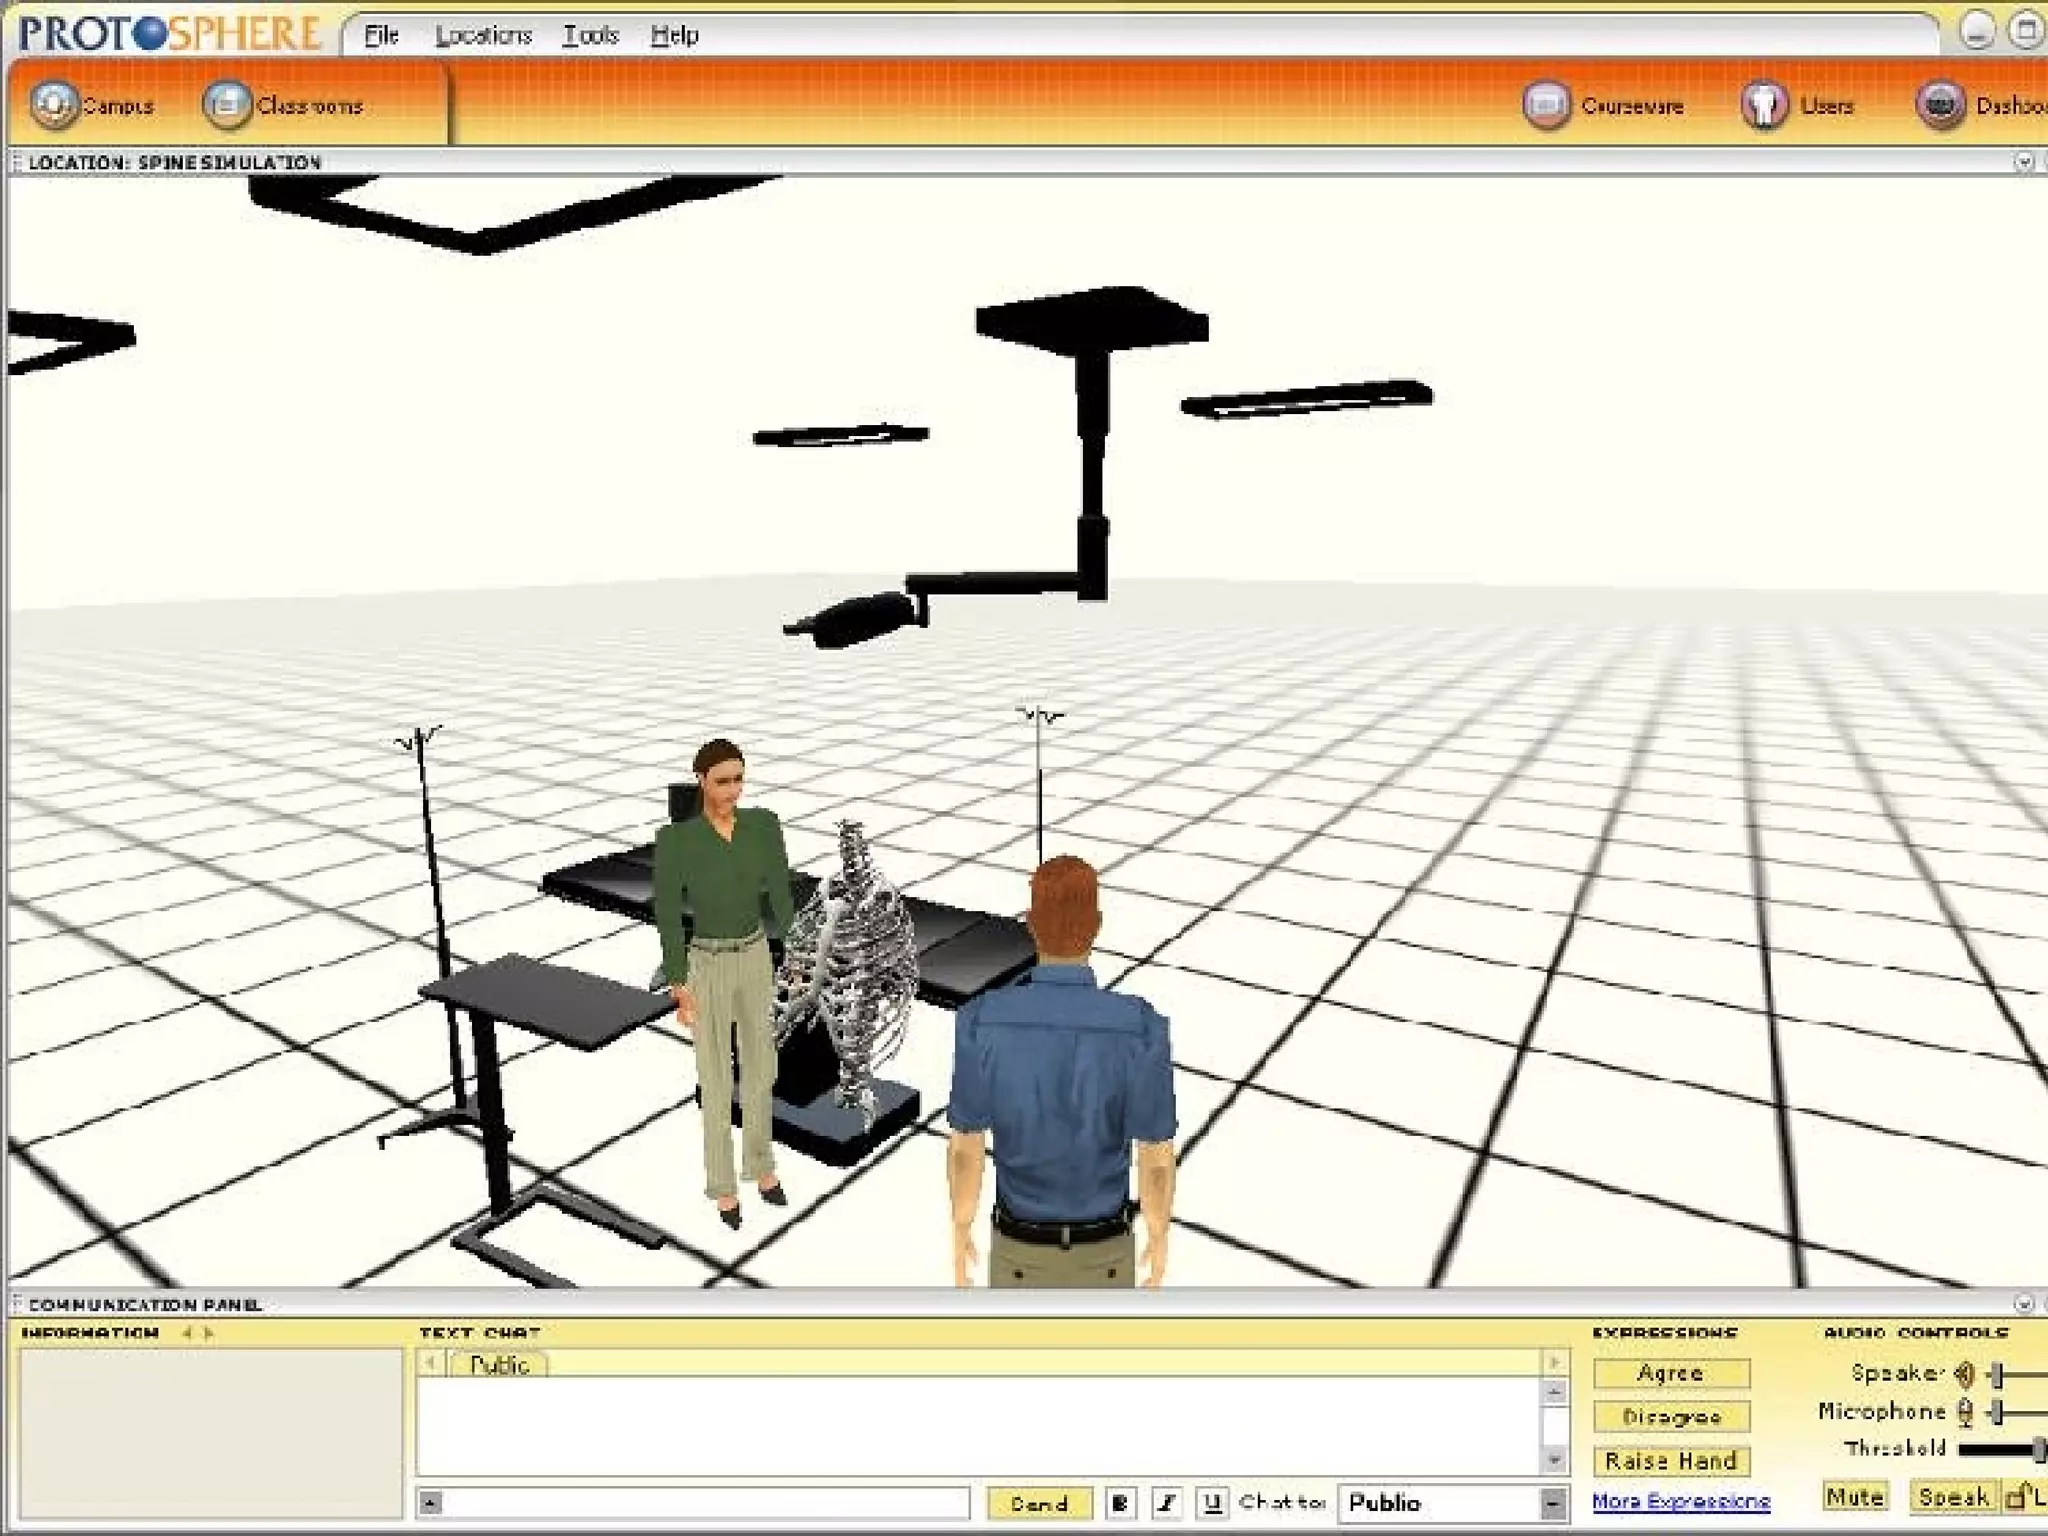Click the speaker volume icon
Viewport: 2048px width, 1536px height.
(1965, 1375)
